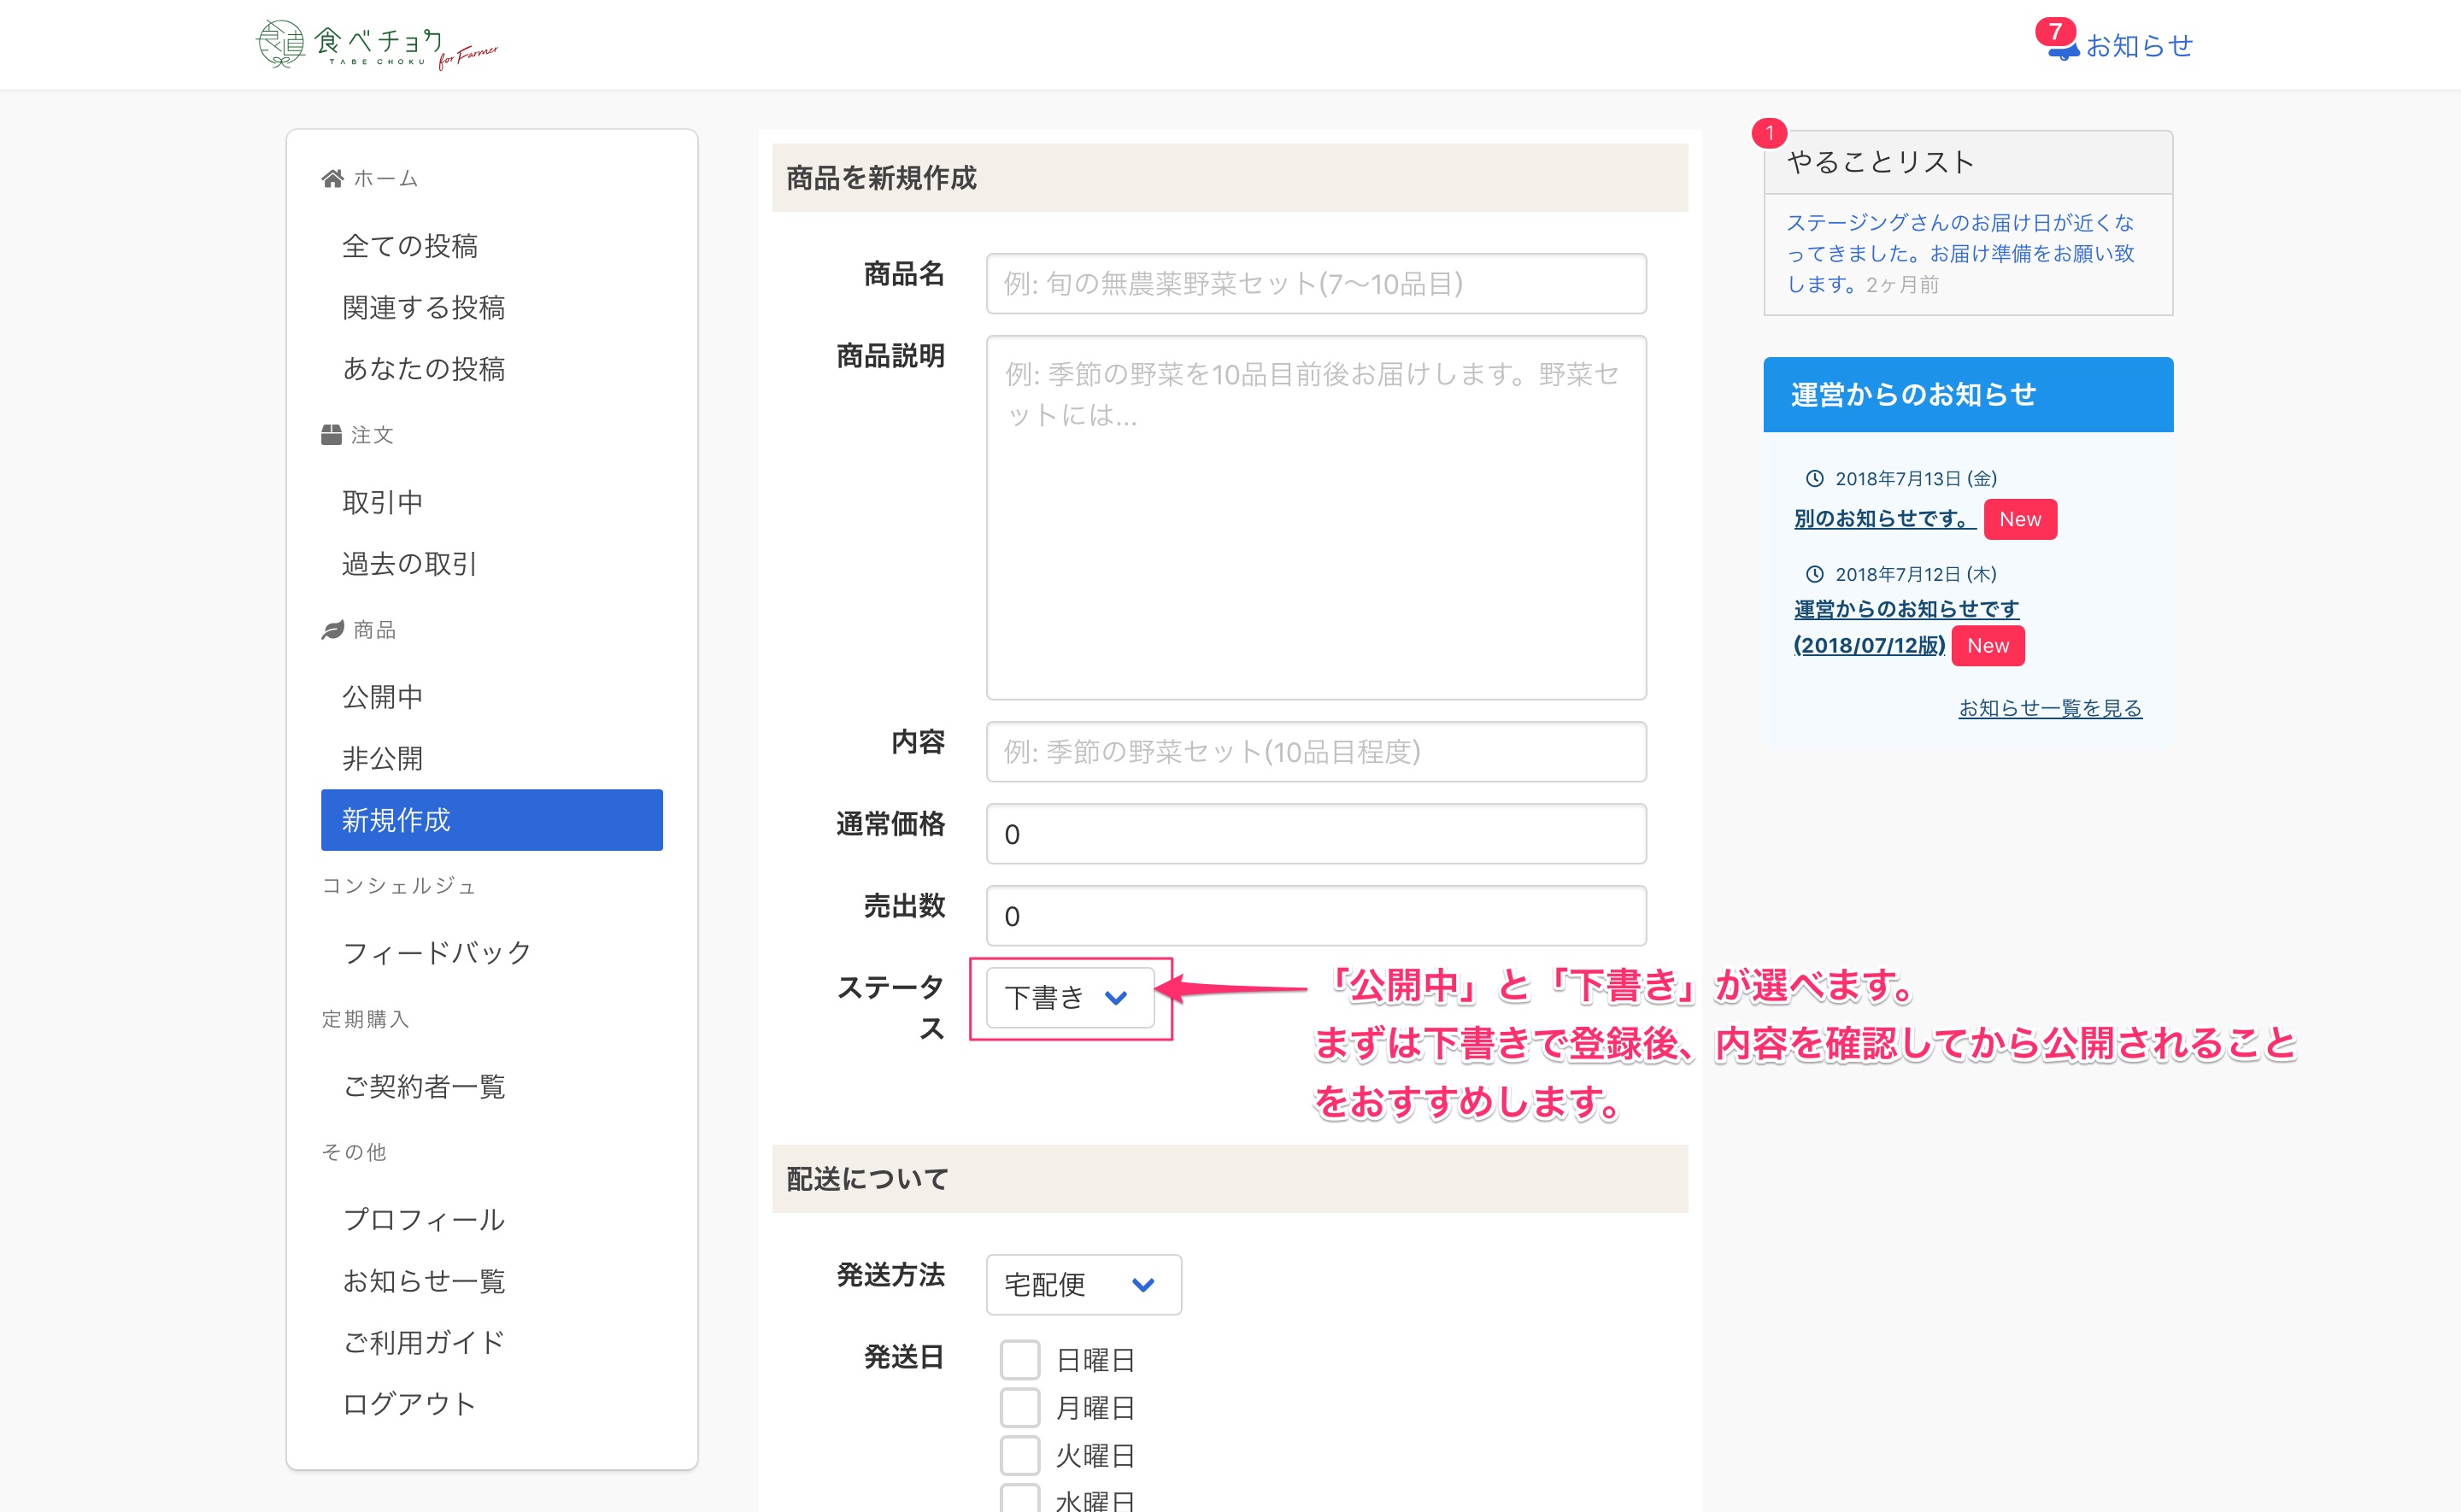
Task: Focus the 商品説明 text area
Action: (1316, 518)
